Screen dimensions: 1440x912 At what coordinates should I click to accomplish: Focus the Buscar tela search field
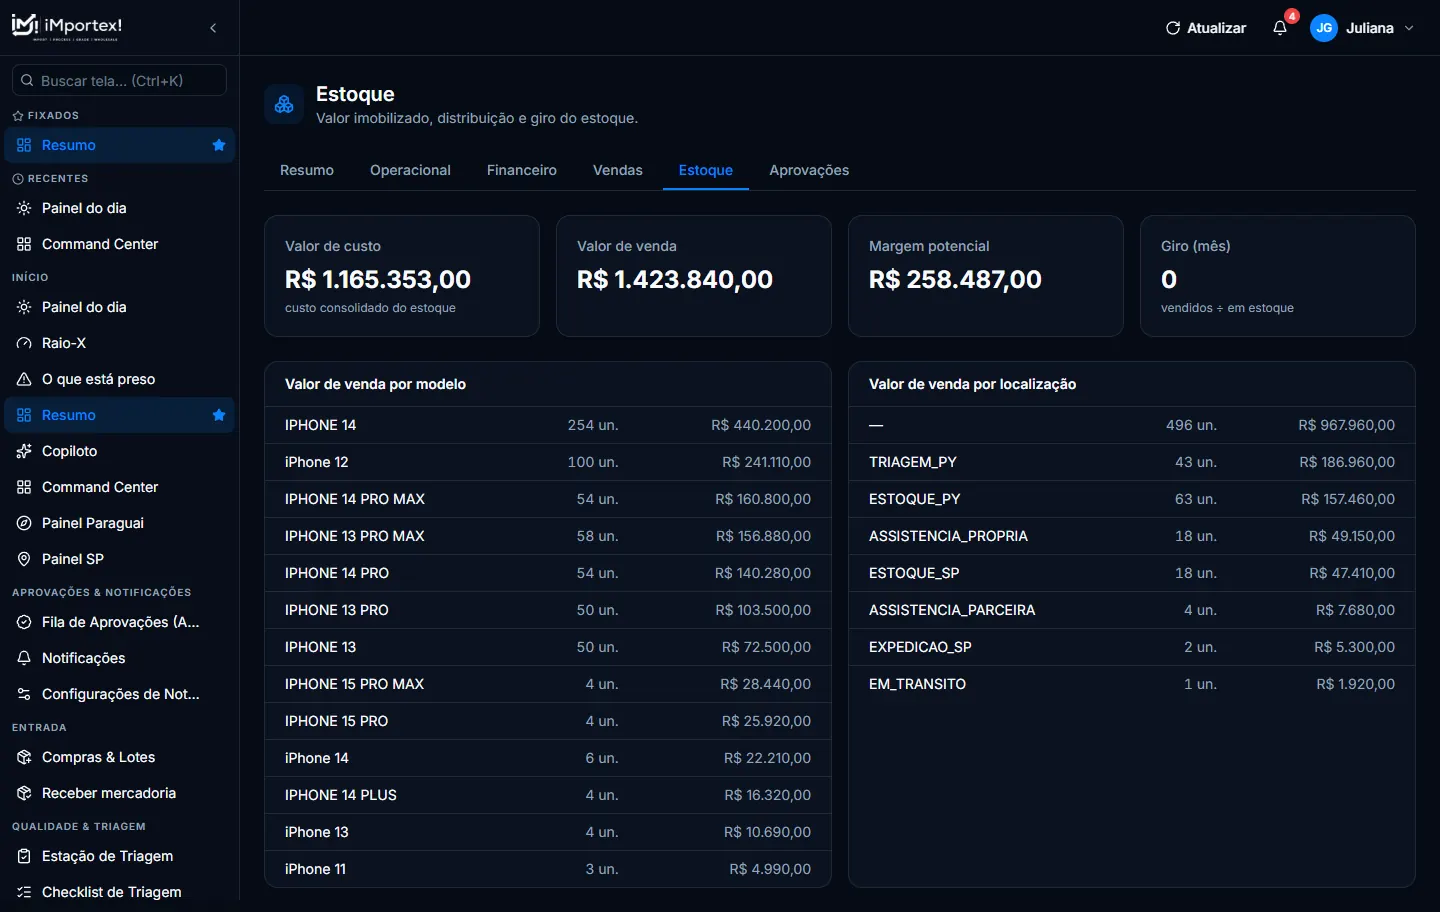coord(119,81)
